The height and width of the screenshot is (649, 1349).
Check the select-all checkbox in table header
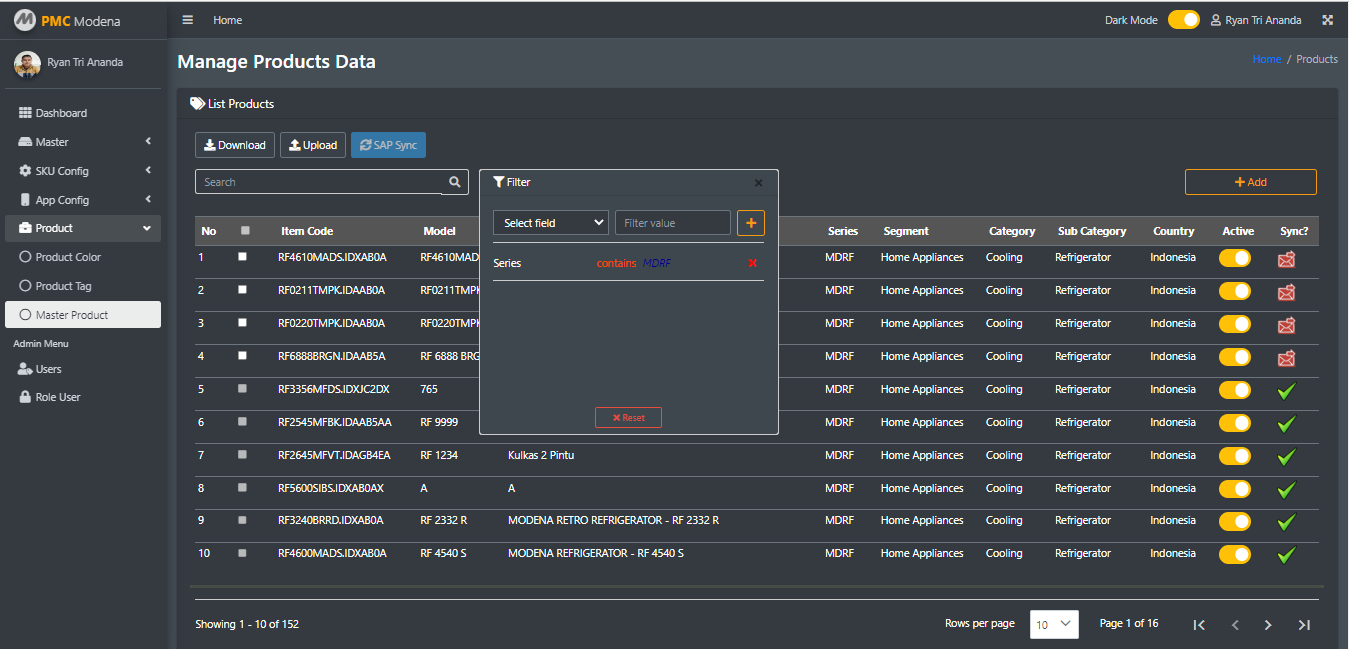[245, 231]
